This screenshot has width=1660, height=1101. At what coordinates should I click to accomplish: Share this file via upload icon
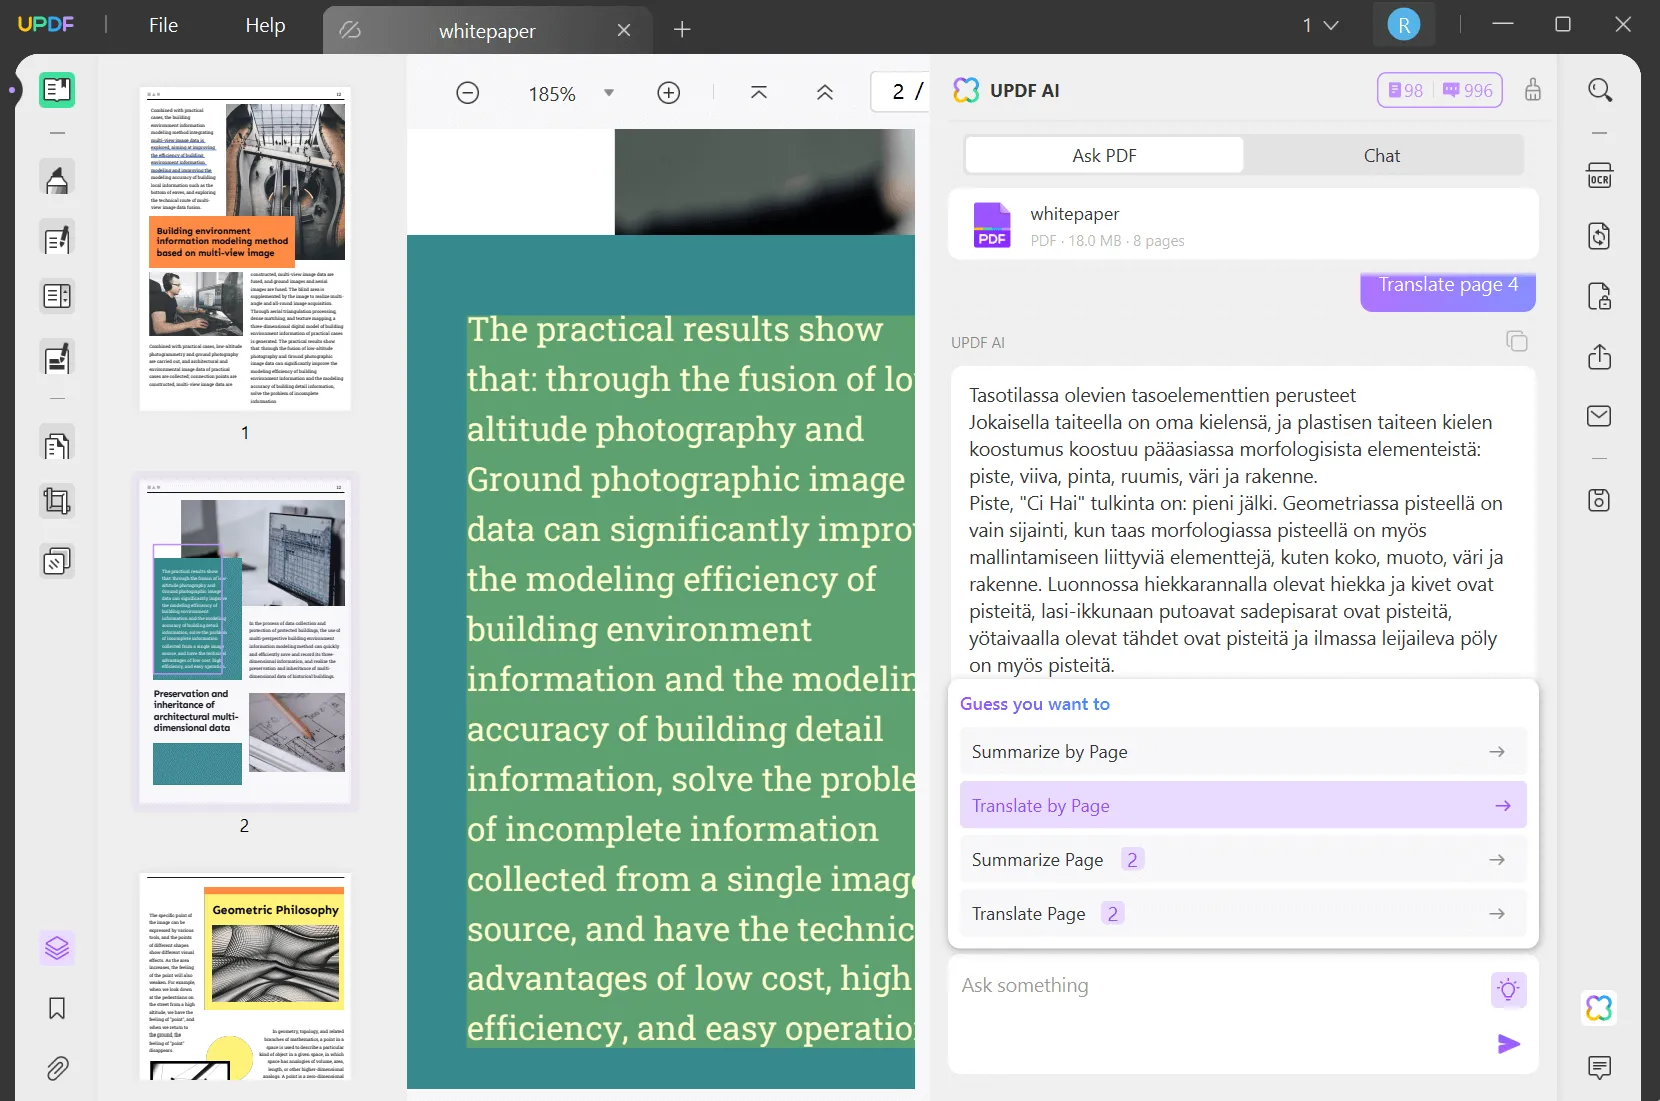click(x=1600, y=357)
